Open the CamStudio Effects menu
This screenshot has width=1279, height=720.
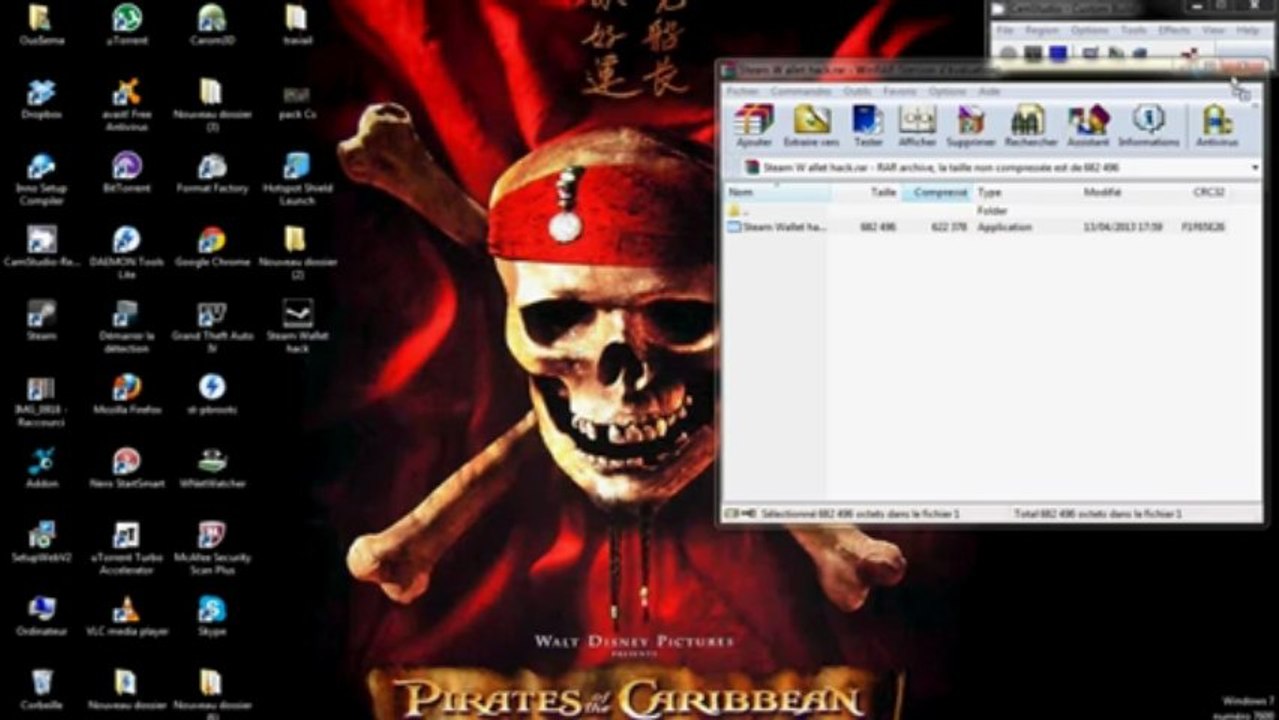click(1174, 31)
